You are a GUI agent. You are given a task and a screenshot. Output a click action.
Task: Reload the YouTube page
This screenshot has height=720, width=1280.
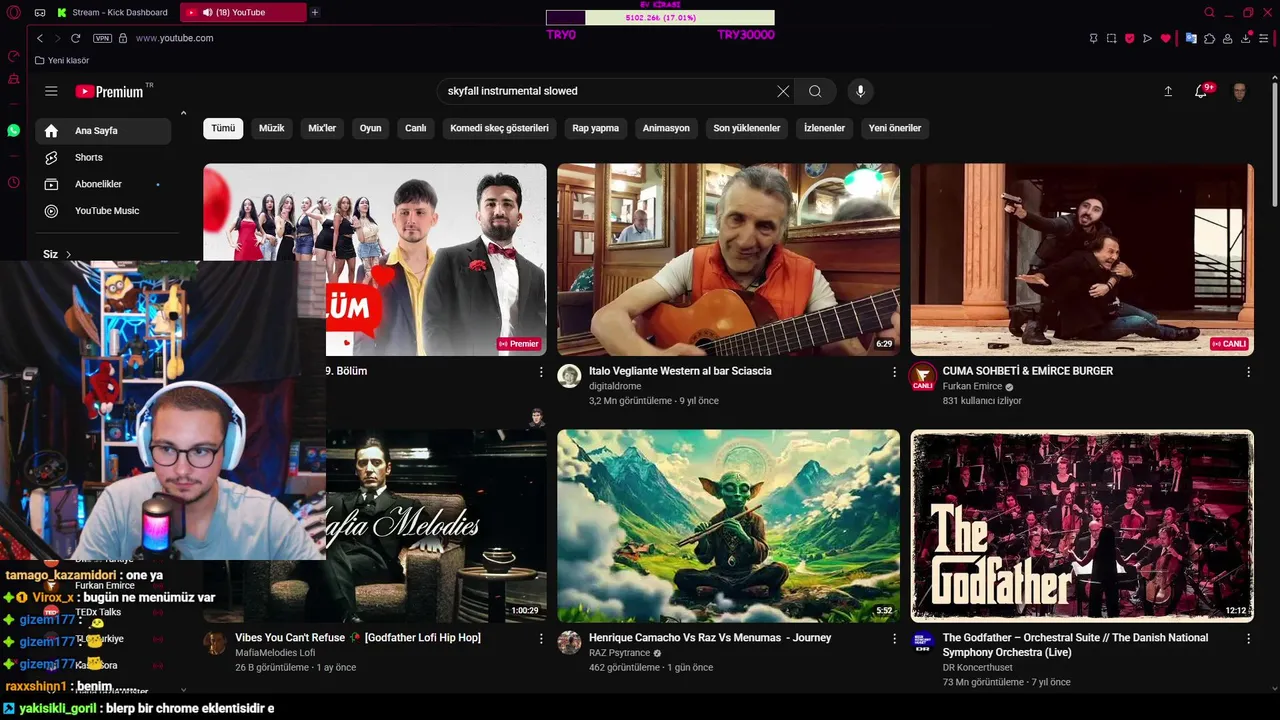(75, 38)
